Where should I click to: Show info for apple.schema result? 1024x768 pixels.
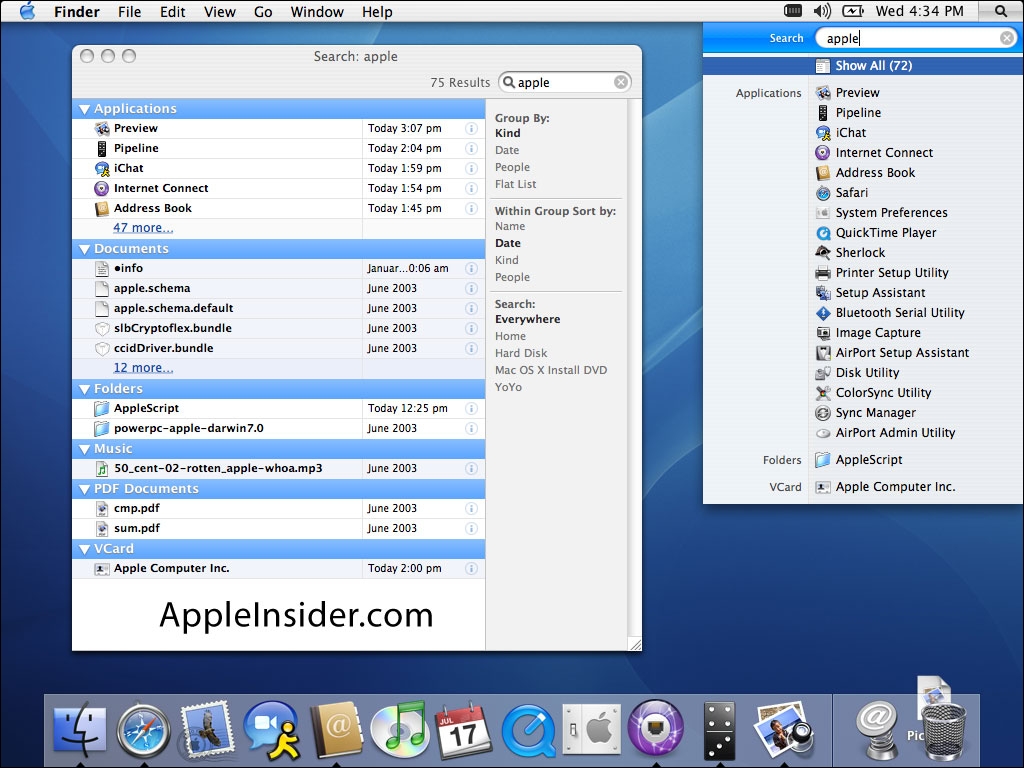click(x=471, y=289)
